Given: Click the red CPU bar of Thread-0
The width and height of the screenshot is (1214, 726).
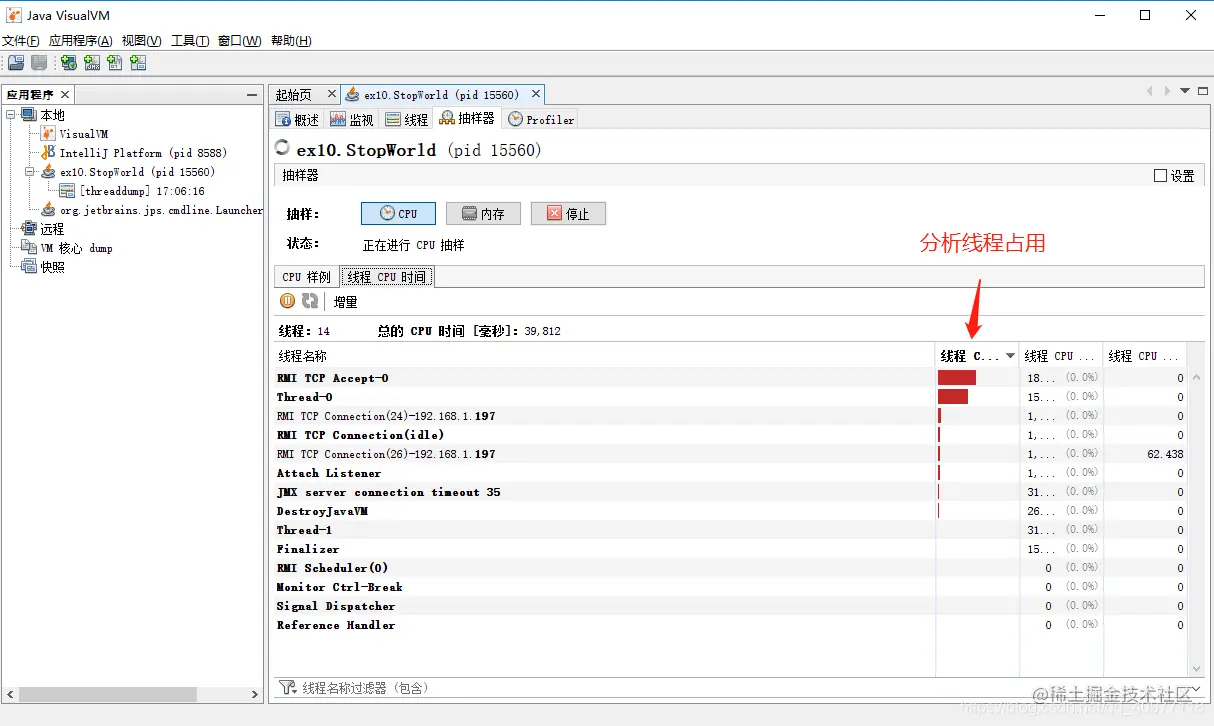Looking at the screenshot, I should click(x=953, y=397).
